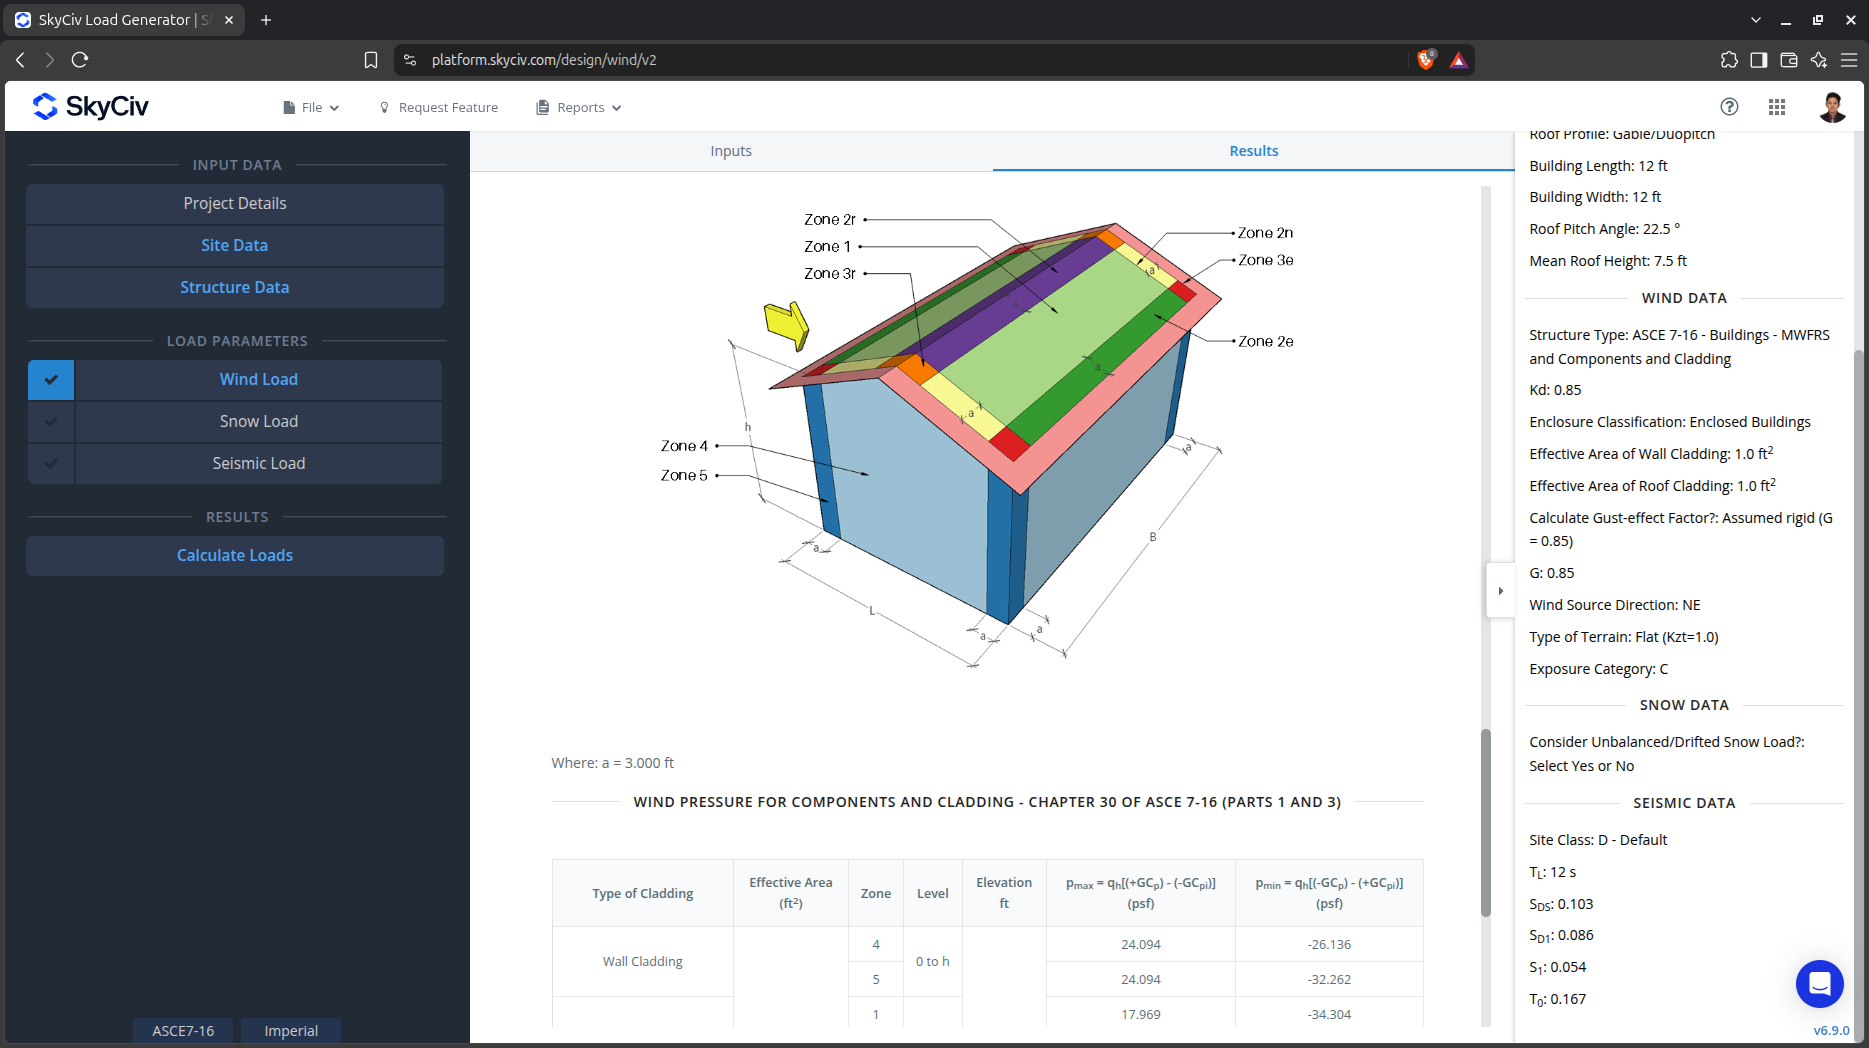Toggle the Wind Load checkbox
Screen dimensions: 1869x1048
click(x=51, y=380)
